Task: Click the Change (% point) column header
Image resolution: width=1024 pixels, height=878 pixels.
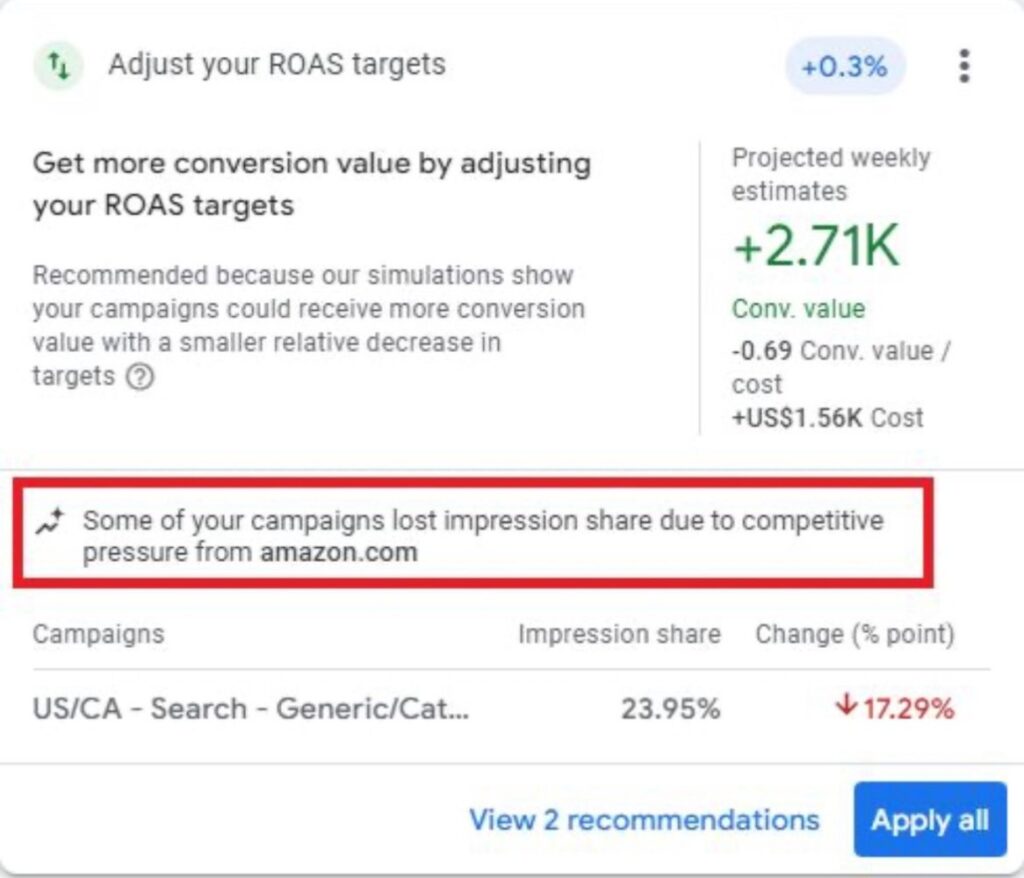Action: click(855, 634)
